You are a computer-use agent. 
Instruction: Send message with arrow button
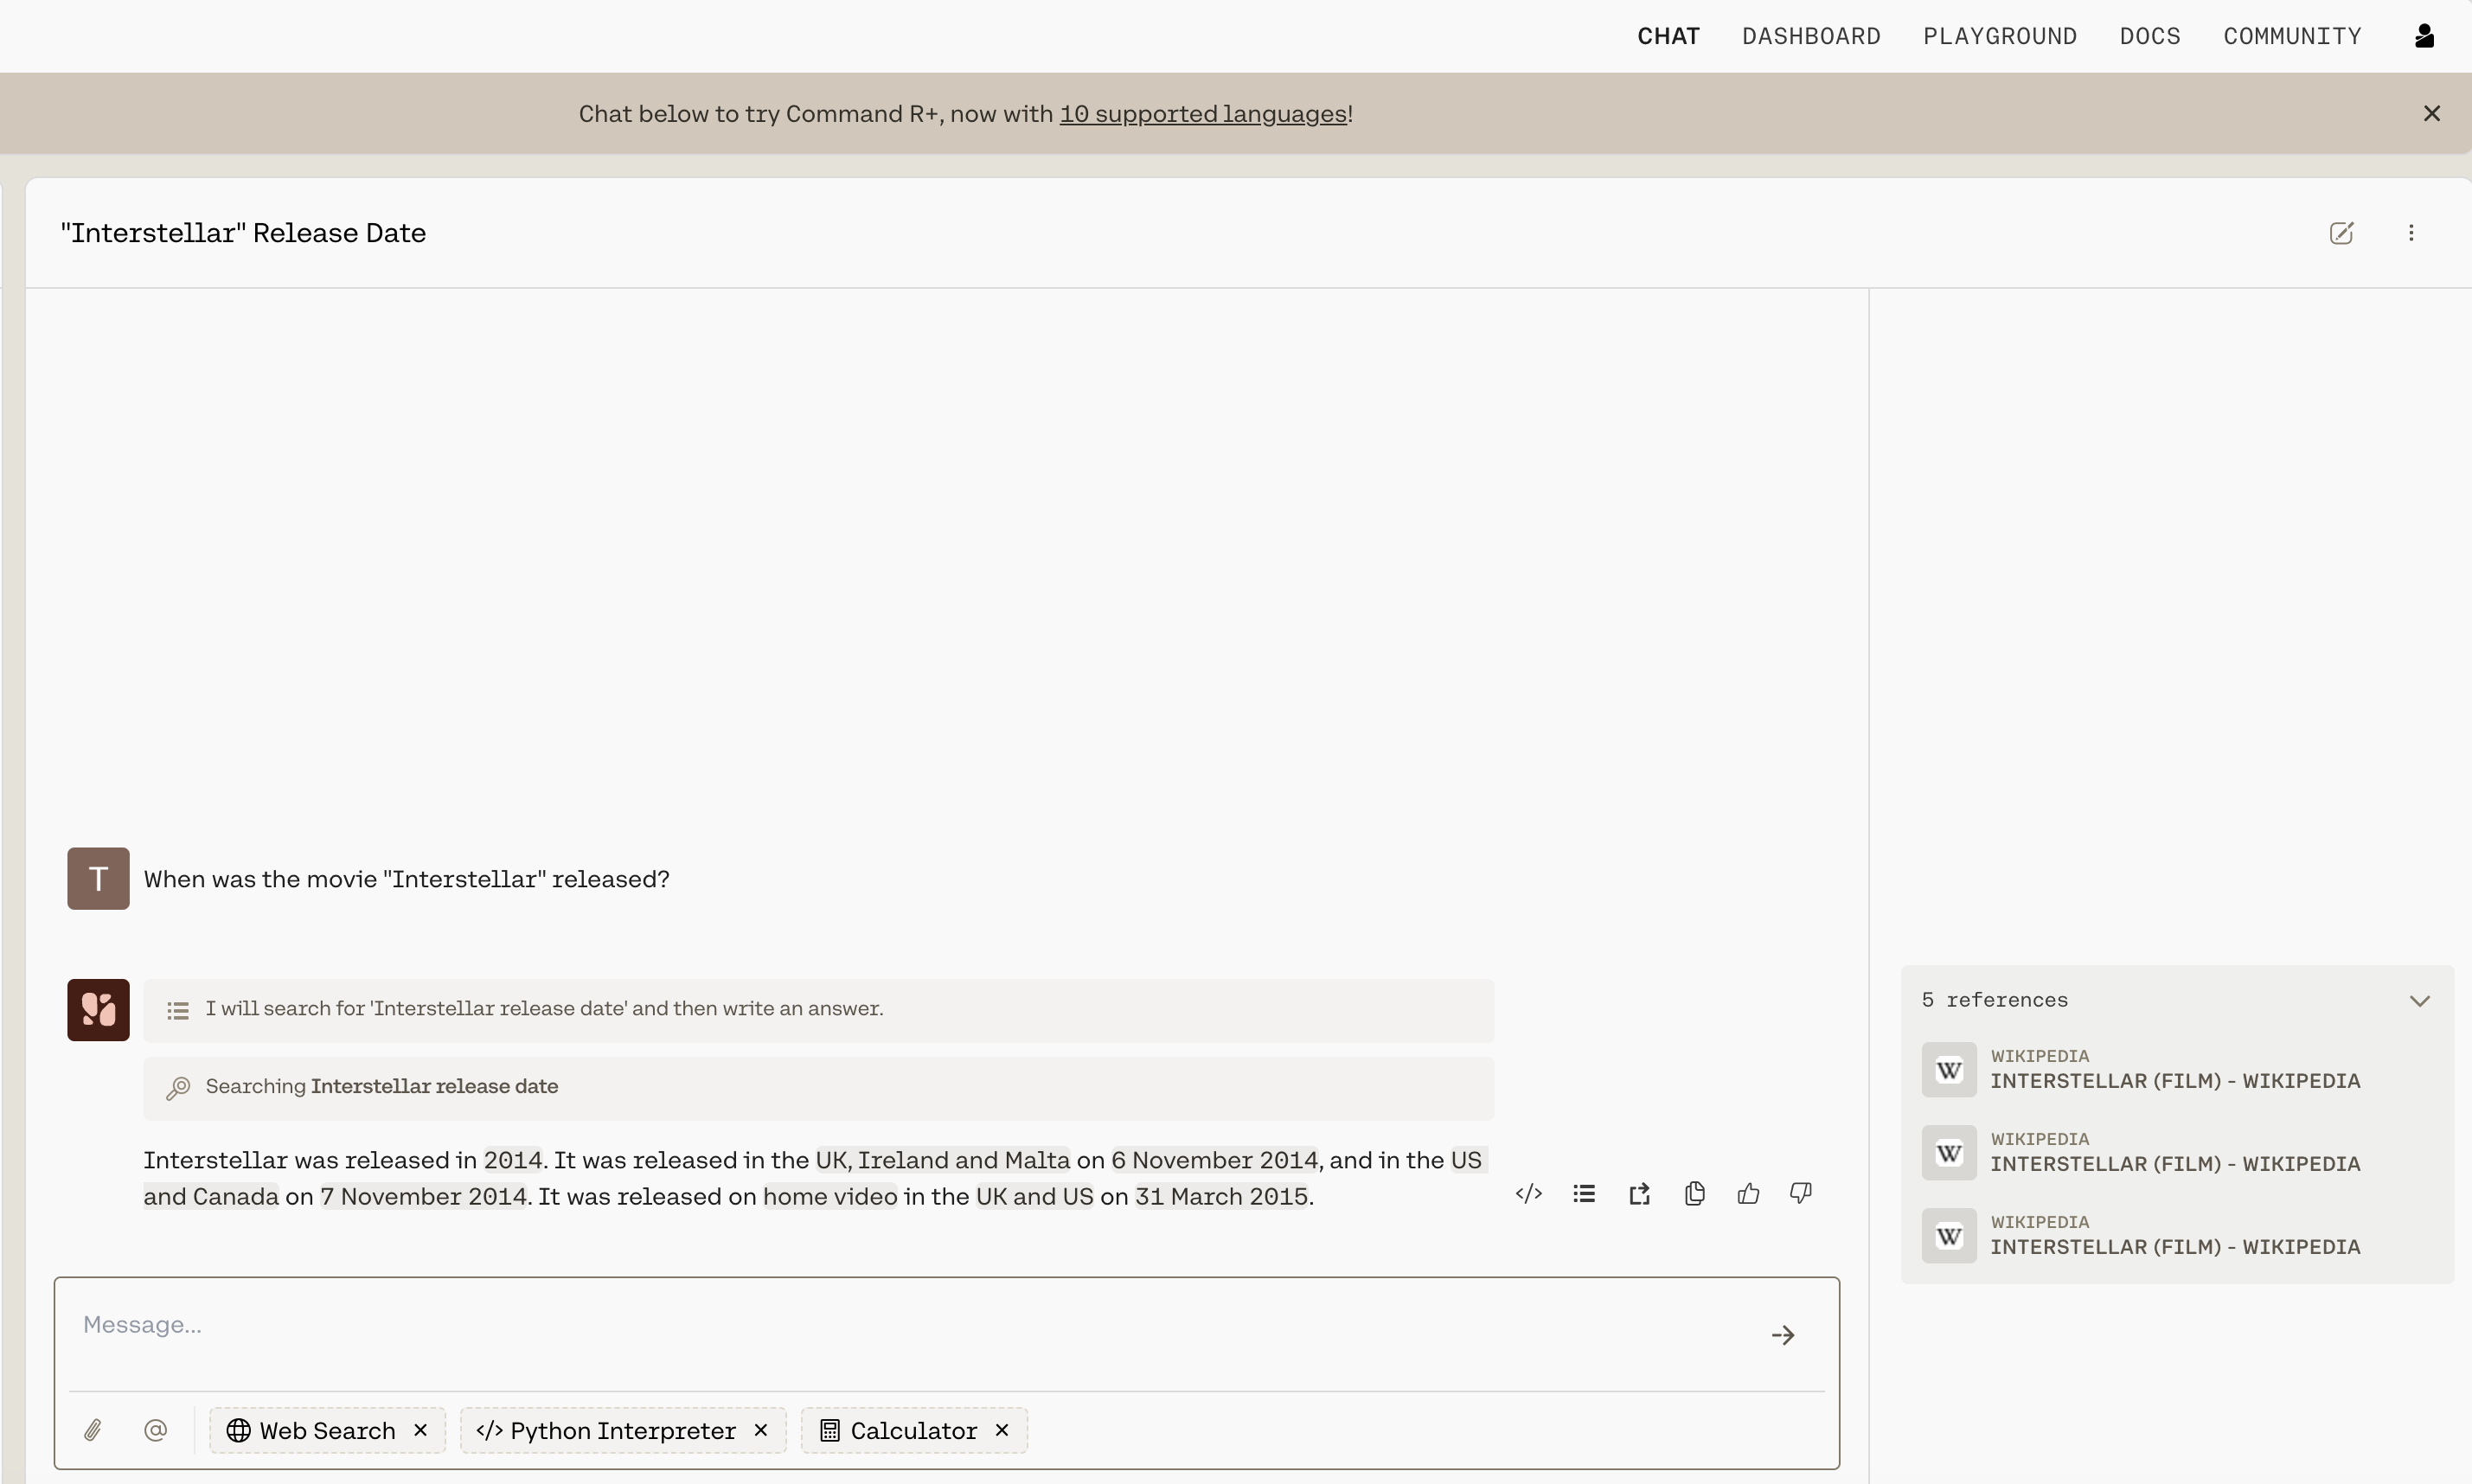click(1783, 1336)
